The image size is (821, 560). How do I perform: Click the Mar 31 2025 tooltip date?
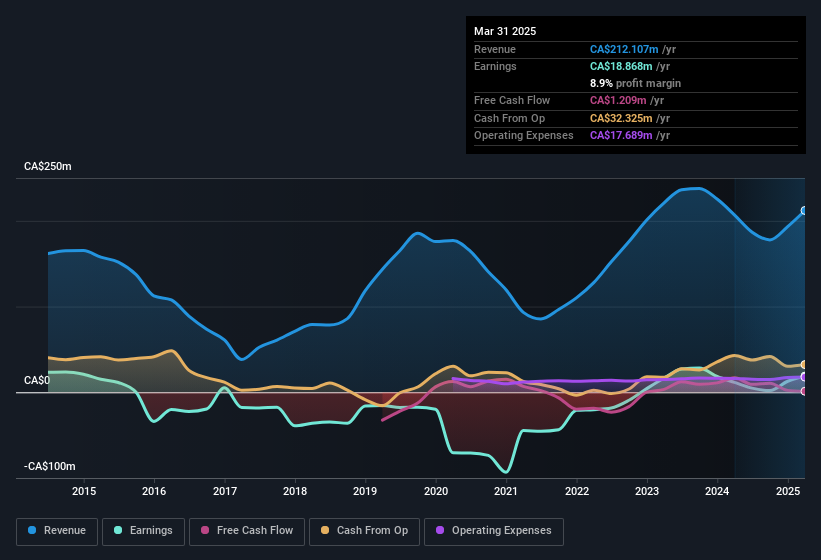505,31
